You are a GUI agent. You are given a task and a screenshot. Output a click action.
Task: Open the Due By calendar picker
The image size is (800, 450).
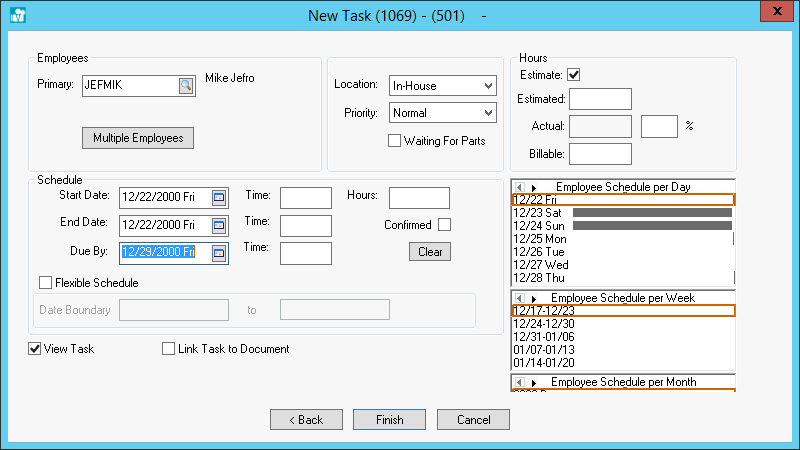[x=219, y=252]
